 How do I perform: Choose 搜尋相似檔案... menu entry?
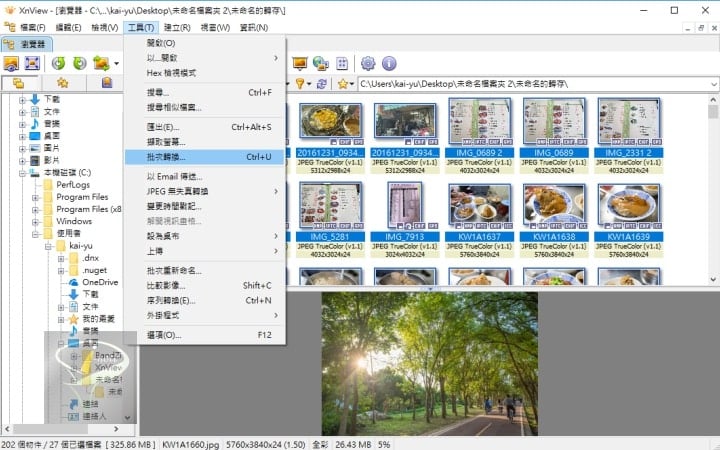[205, 107]
